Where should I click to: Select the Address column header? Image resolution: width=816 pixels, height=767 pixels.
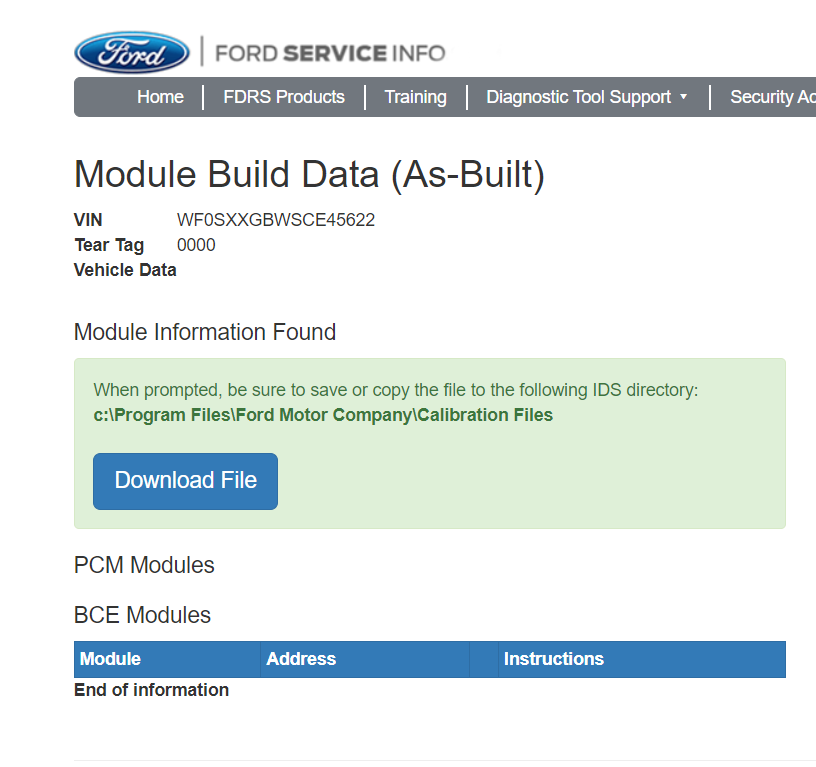point(301,659)
